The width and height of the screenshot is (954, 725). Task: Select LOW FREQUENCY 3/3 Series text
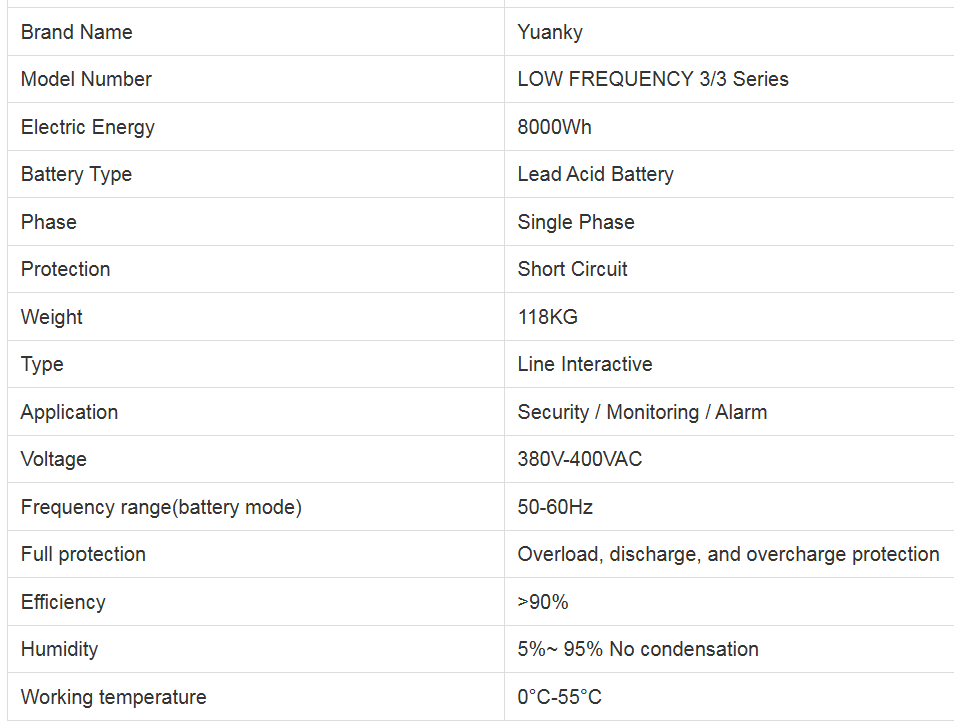coord(653,79)
